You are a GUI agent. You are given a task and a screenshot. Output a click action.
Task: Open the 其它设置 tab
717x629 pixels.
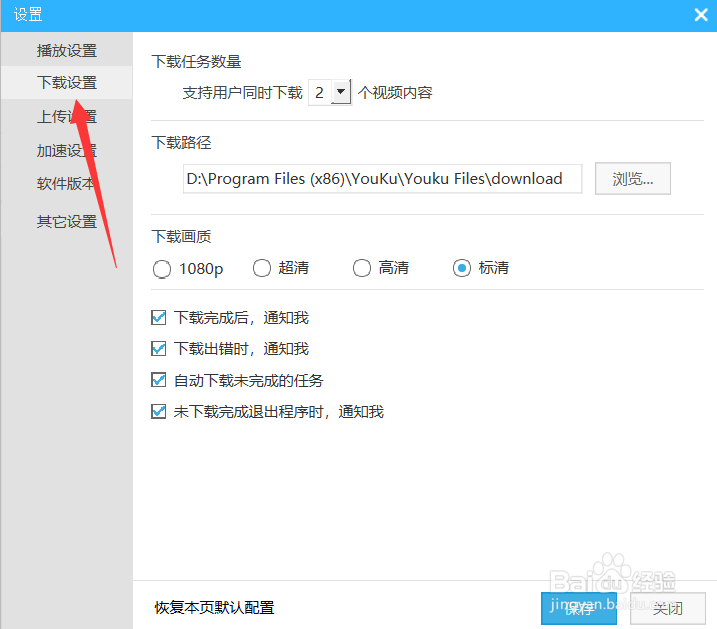[67, 222]
